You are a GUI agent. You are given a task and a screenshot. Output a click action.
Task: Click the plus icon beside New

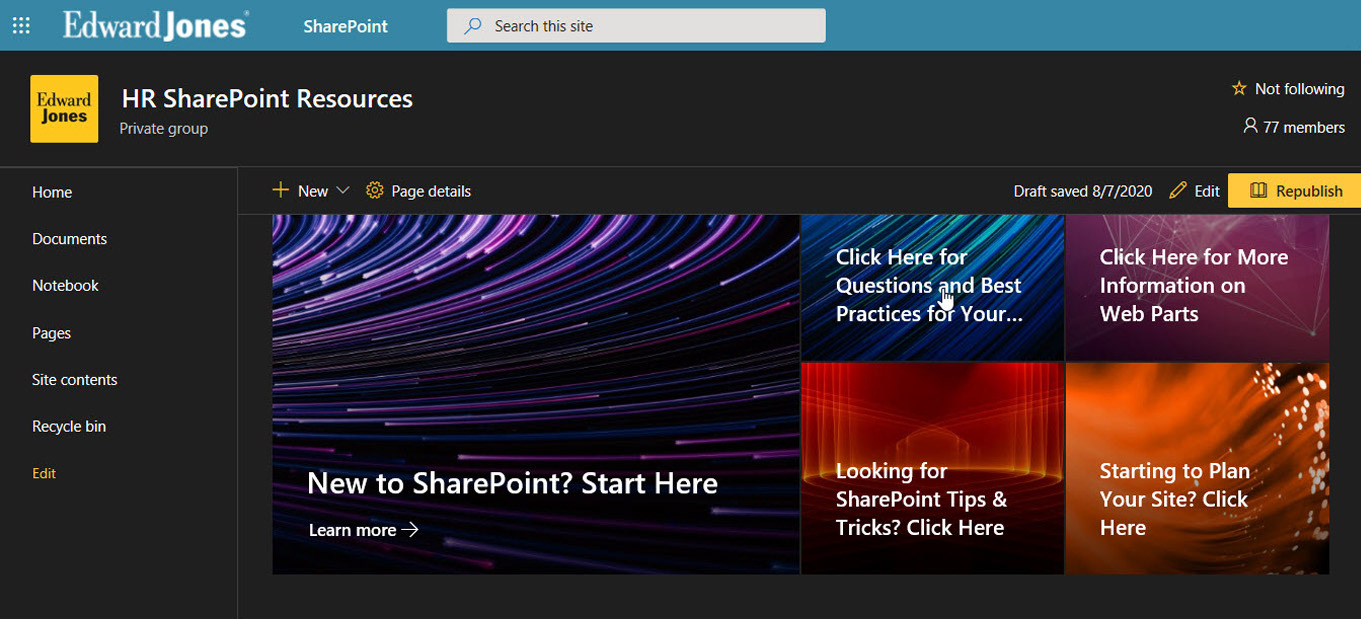280,190
